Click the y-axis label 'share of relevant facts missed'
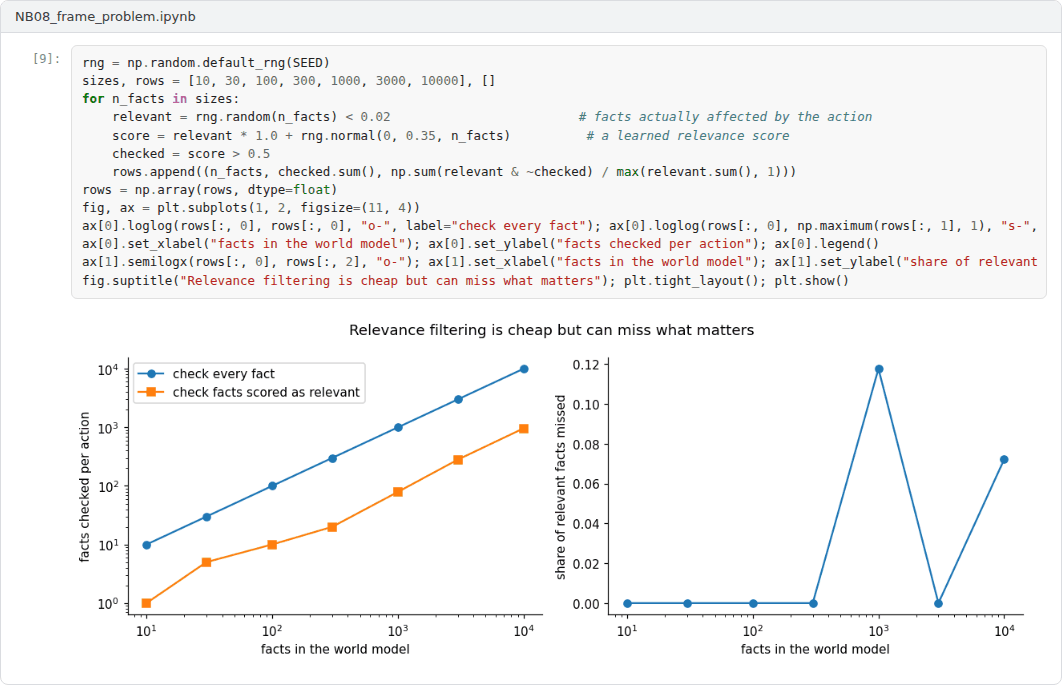 click(x=560, y=488)
